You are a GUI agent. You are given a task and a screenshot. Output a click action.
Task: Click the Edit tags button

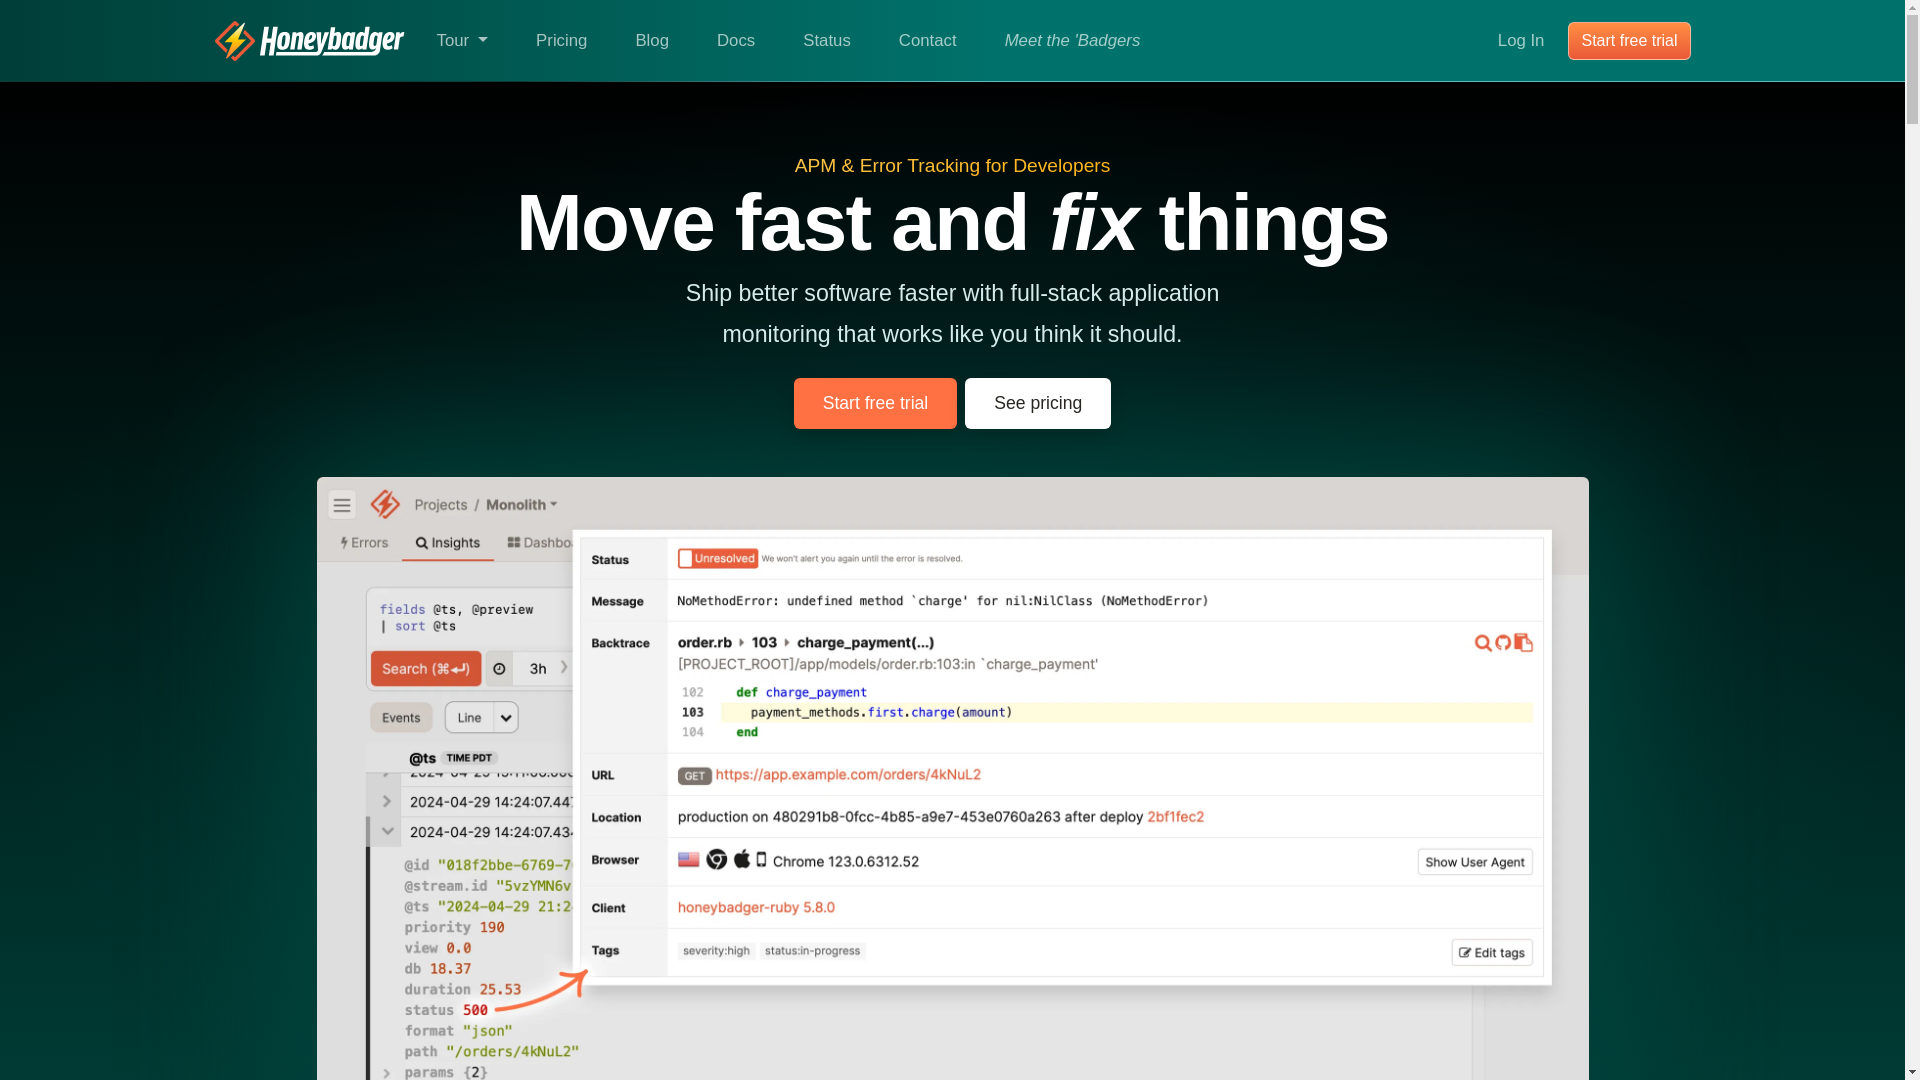[1492, 953]
